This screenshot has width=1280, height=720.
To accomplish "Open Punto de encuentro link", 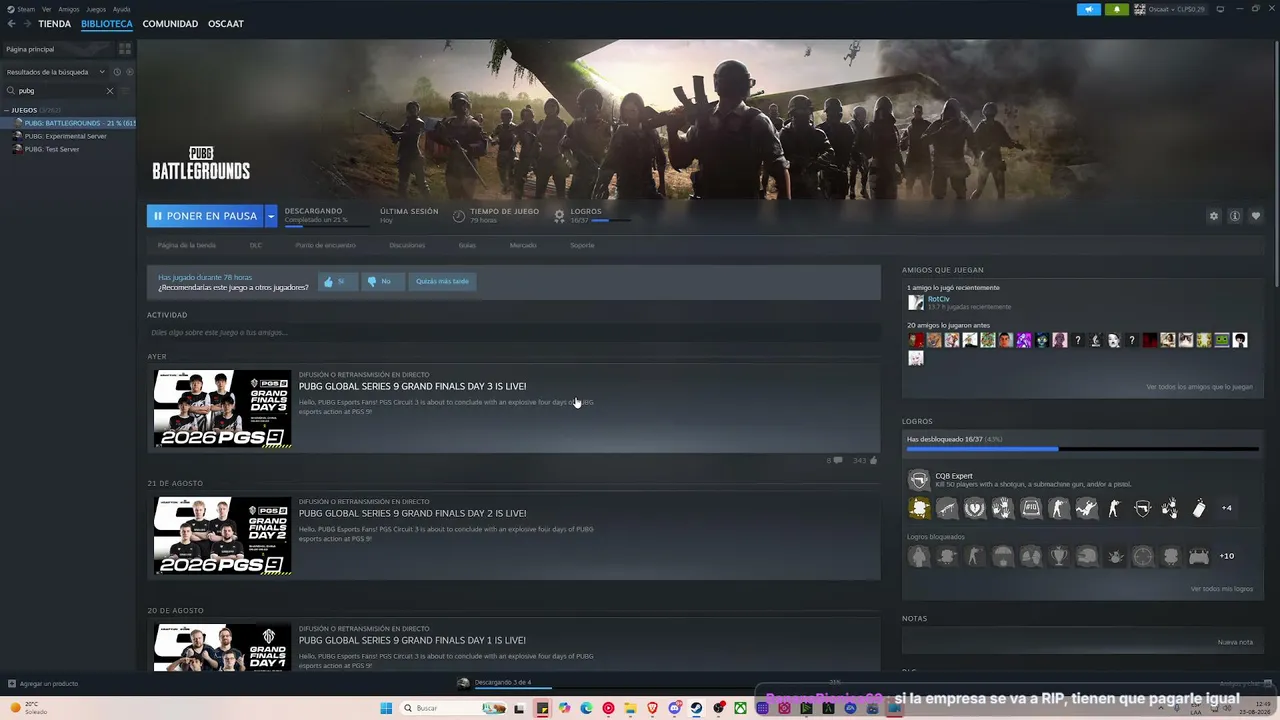I will (x=325, y=245).
